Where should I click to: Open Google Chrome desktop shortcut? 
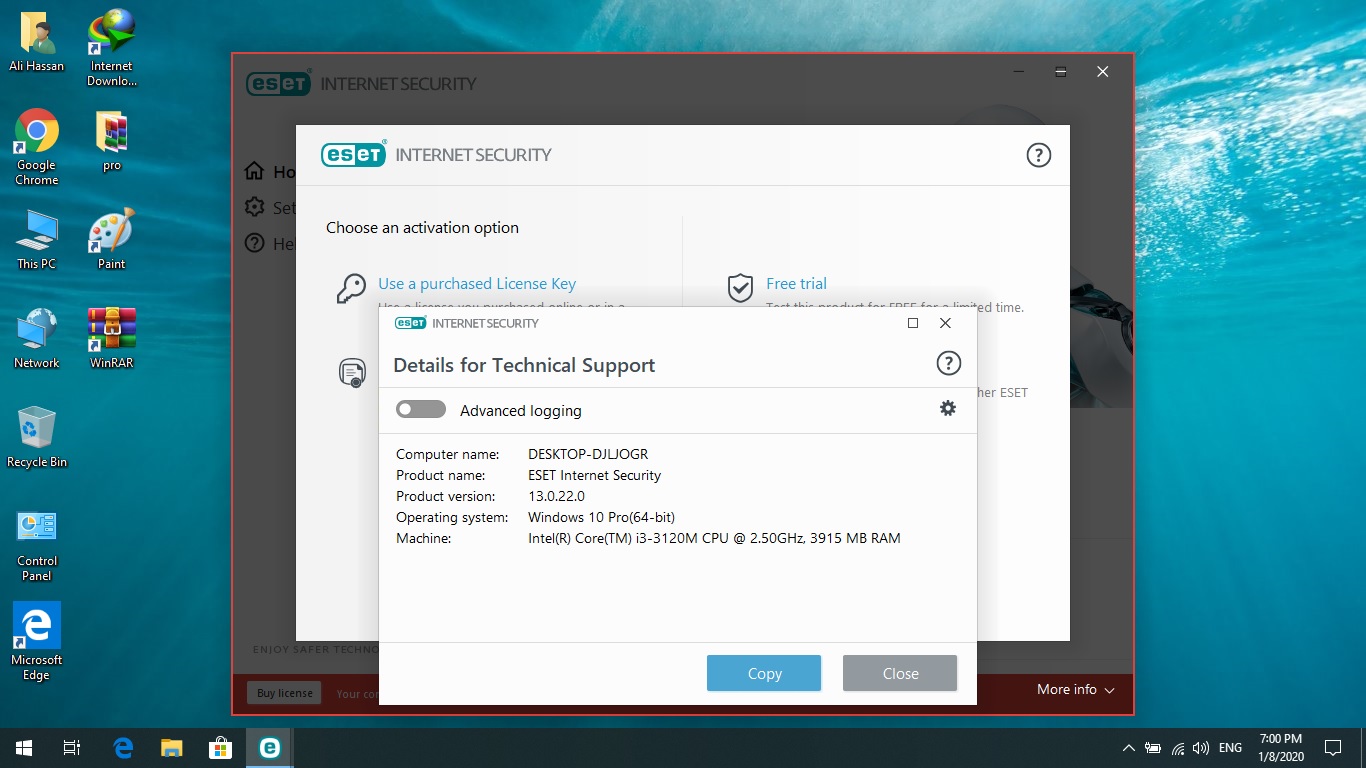pyautogui.click(x=37, y=147)
